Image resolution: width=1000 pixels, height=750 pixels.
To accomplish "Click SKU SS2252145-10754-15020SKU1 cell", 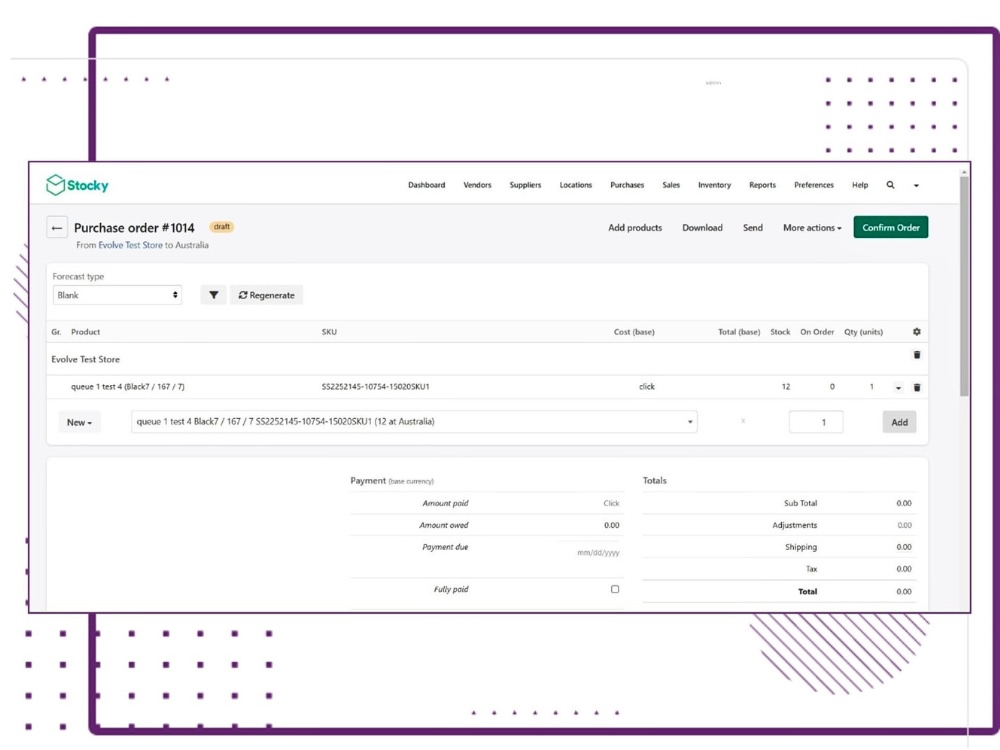I will click(x=376, y=386).
